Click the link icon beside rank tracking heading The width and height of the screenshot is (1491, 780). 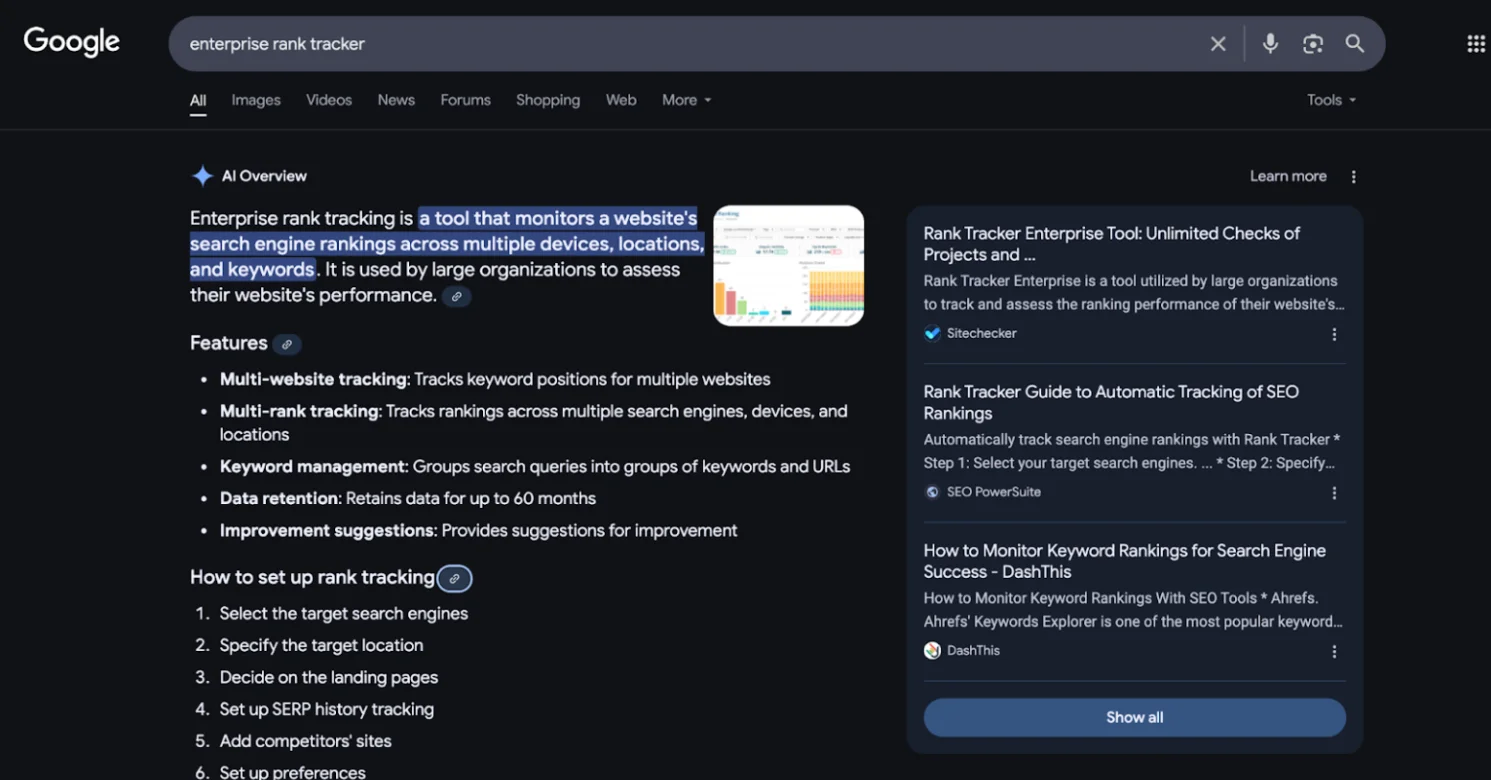(455, 578)
